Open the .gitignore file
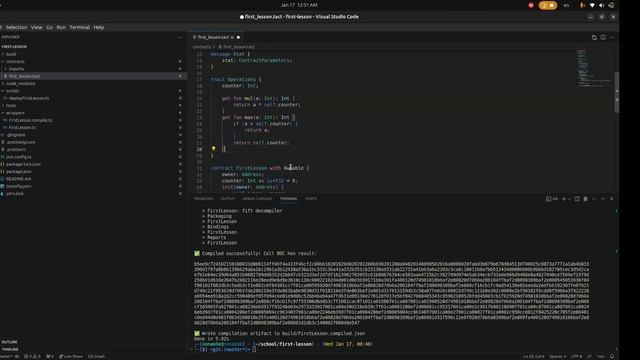Image resolution: width=640 pixels, height=360 pixels. point(16,135)
